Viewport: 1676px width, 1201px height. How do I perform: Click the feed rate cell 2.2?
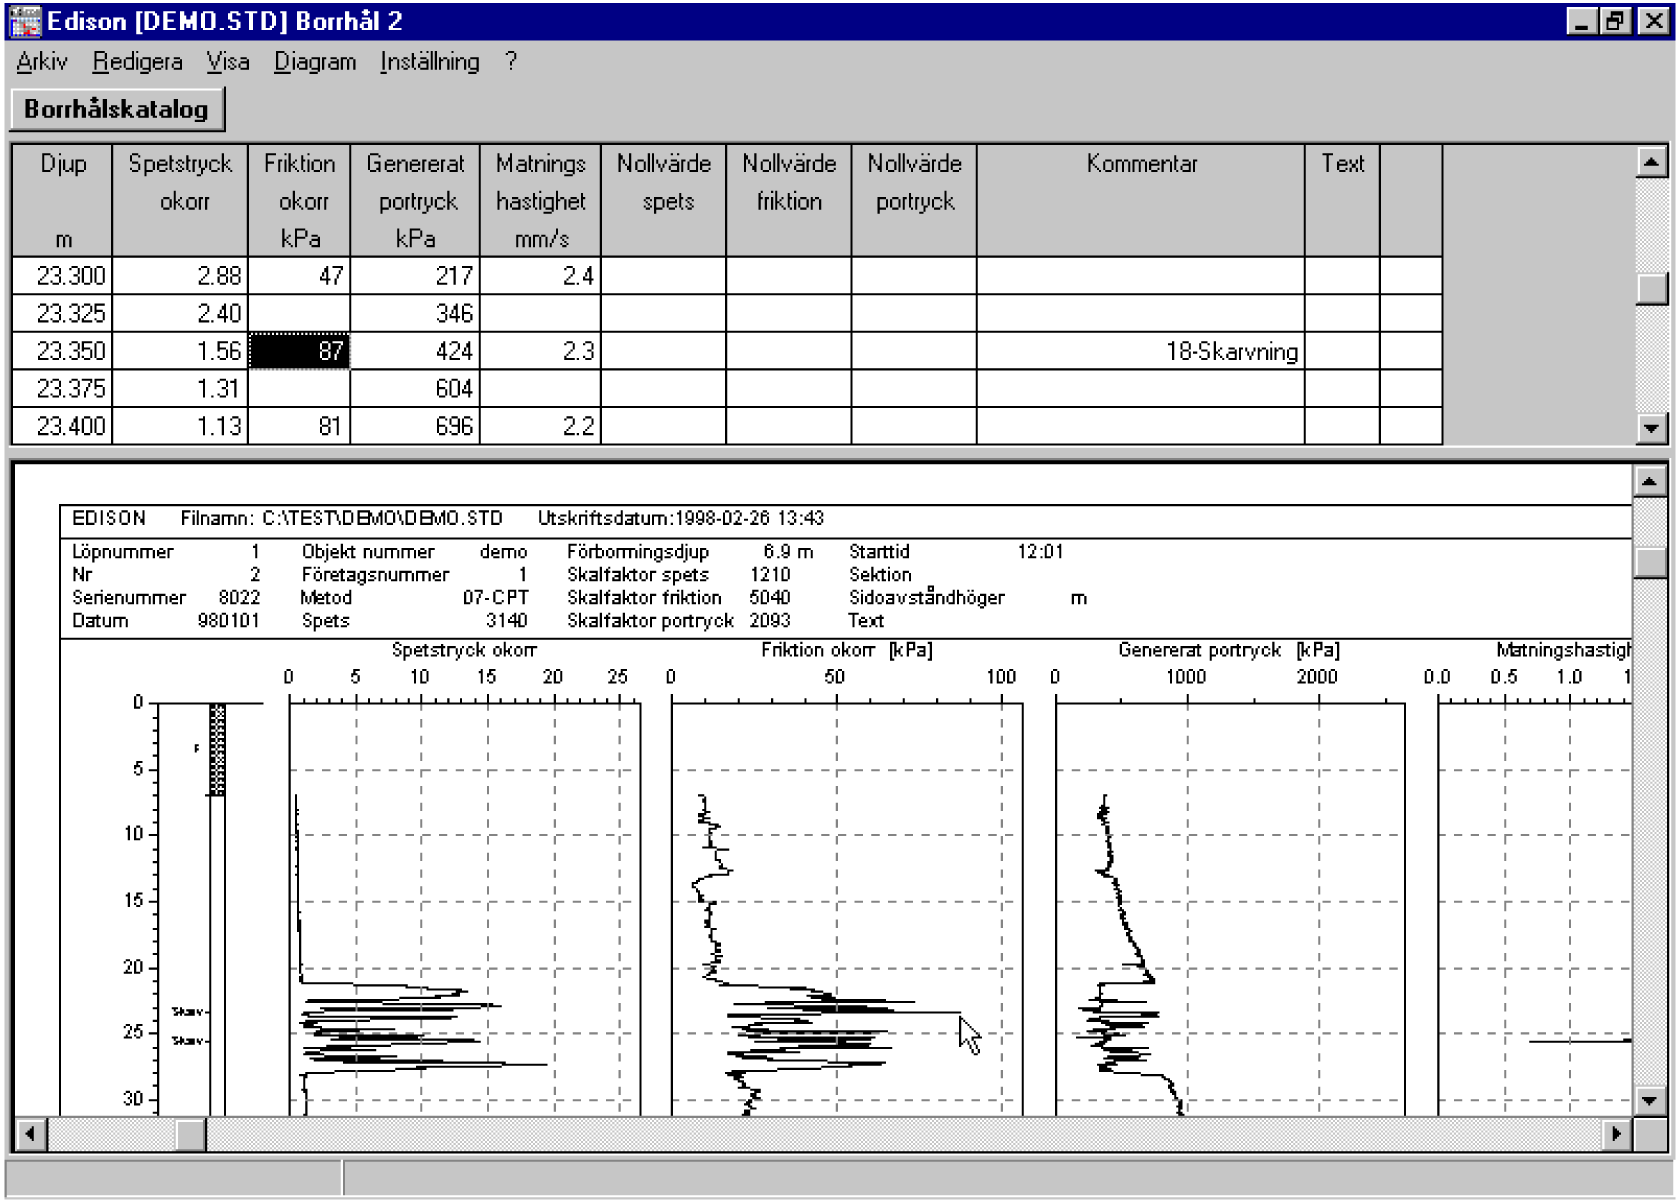[x=540, y=426]
